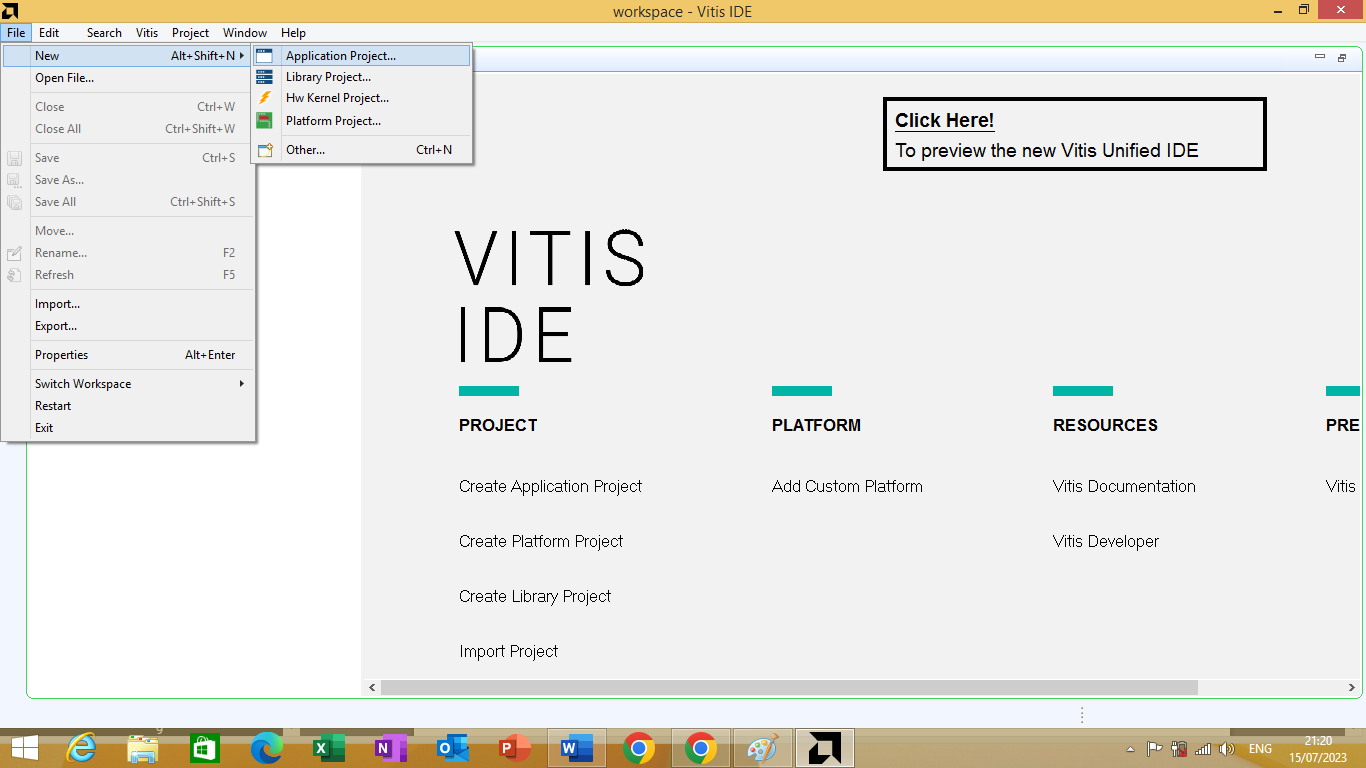1366x768 pixels.
Task: Click Create Library Project link
Action: click(535, 596)
